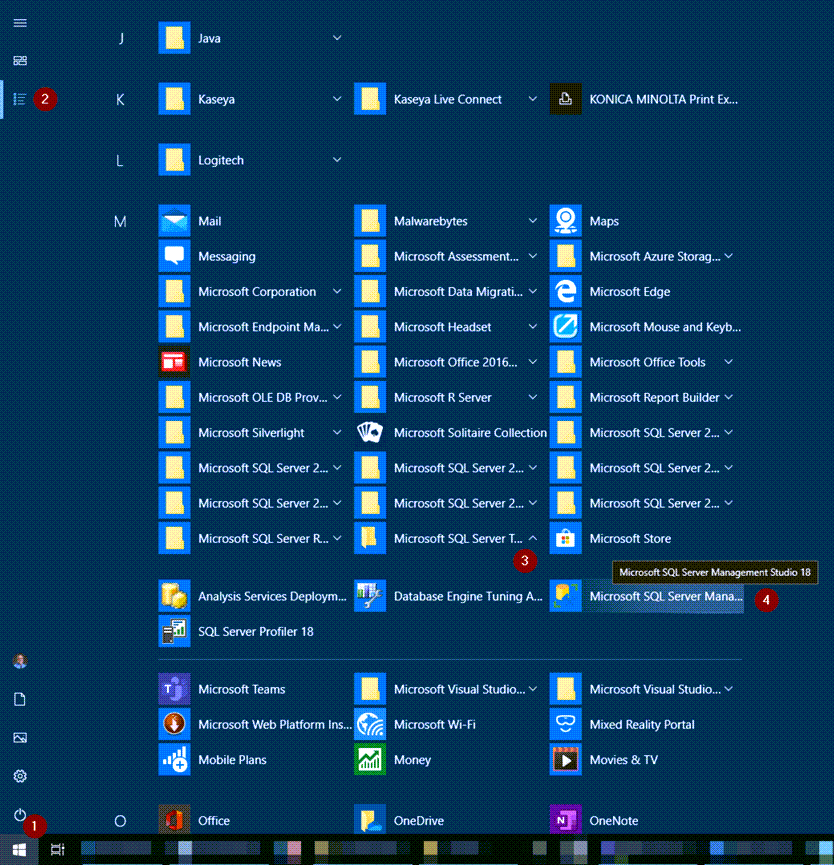Click the Windows Start button

pyautogui.click(x=19, y=850)
